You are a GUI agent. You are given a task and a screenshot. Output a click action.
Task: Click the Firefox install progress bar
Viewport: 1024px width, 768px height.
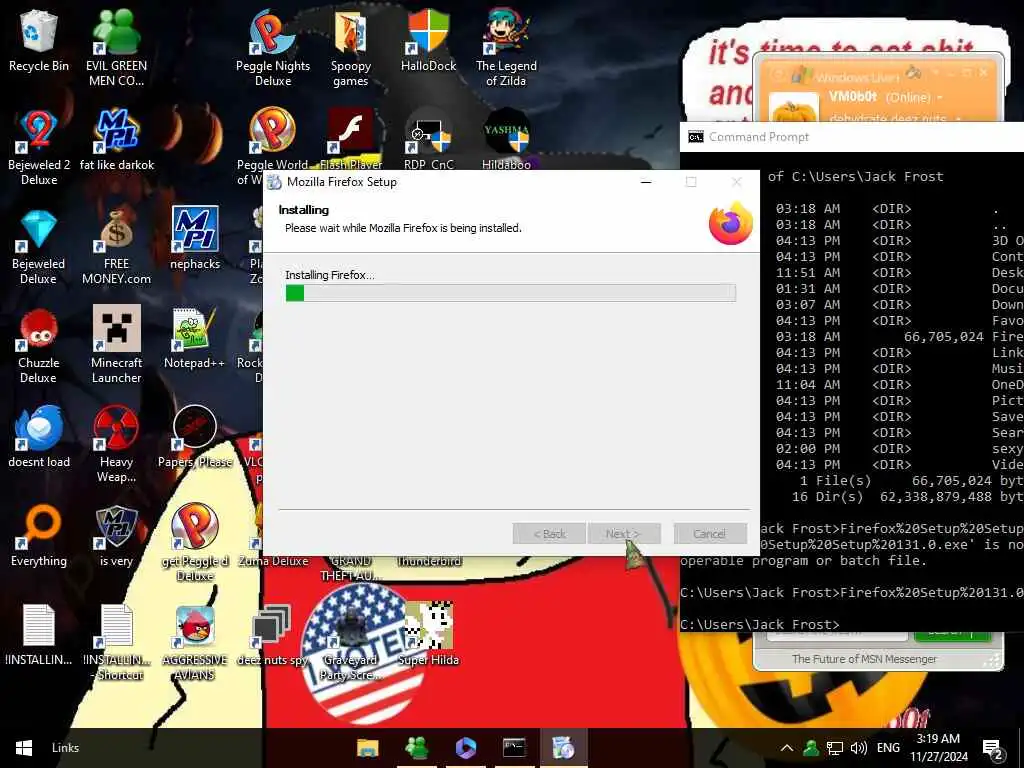click(511, 293)
